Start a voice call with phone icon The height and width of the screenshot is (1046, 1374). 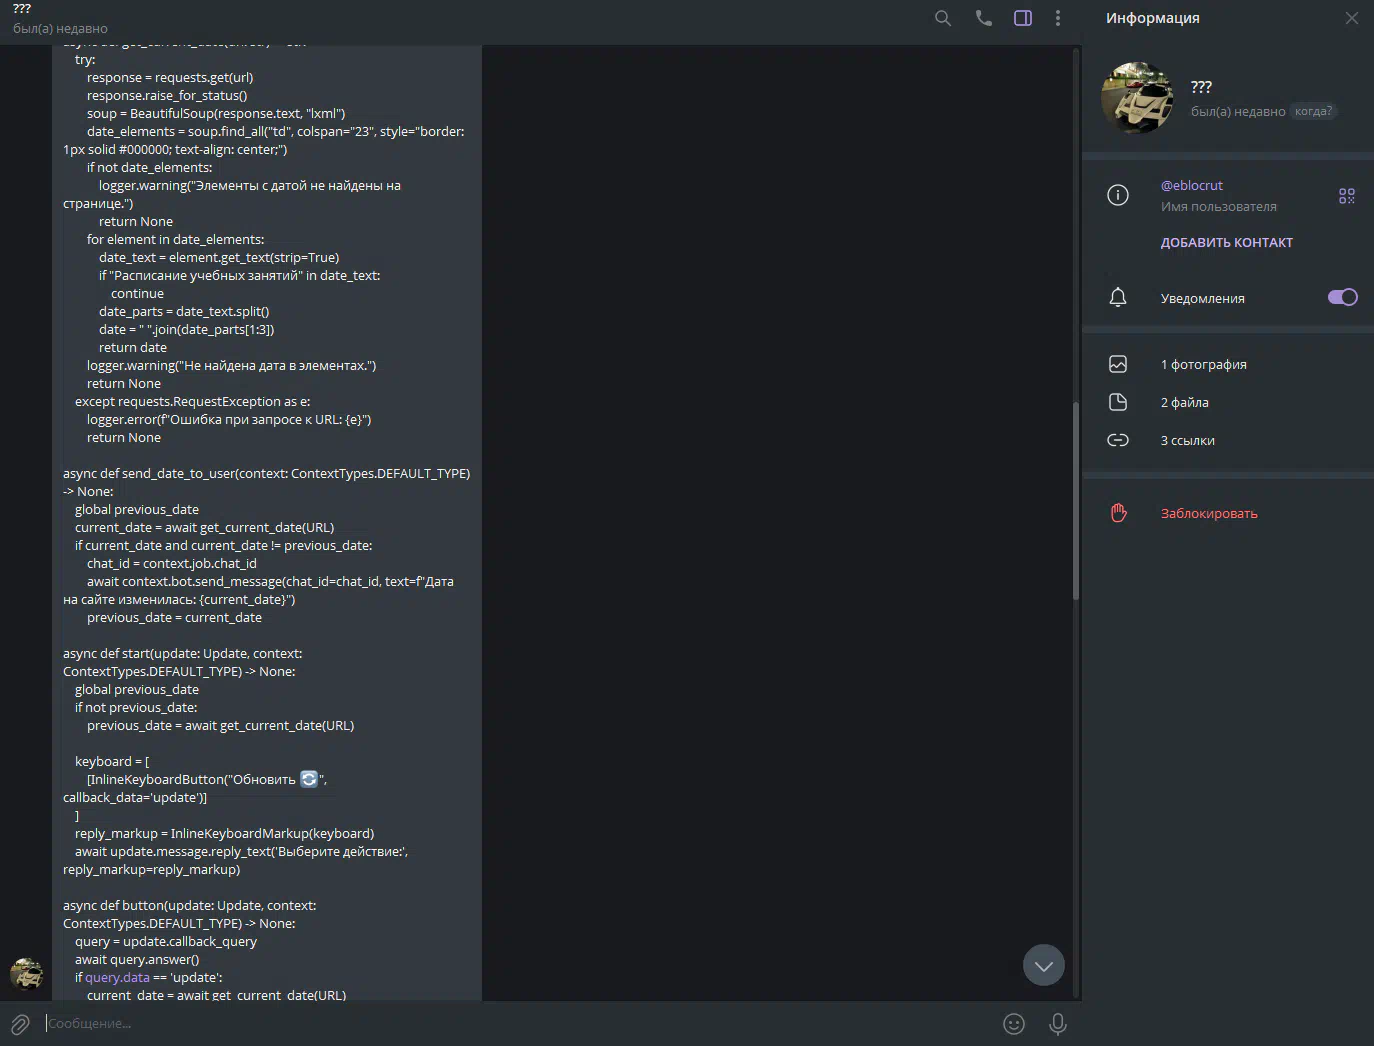pyautogui.click(x=983, y=18)
